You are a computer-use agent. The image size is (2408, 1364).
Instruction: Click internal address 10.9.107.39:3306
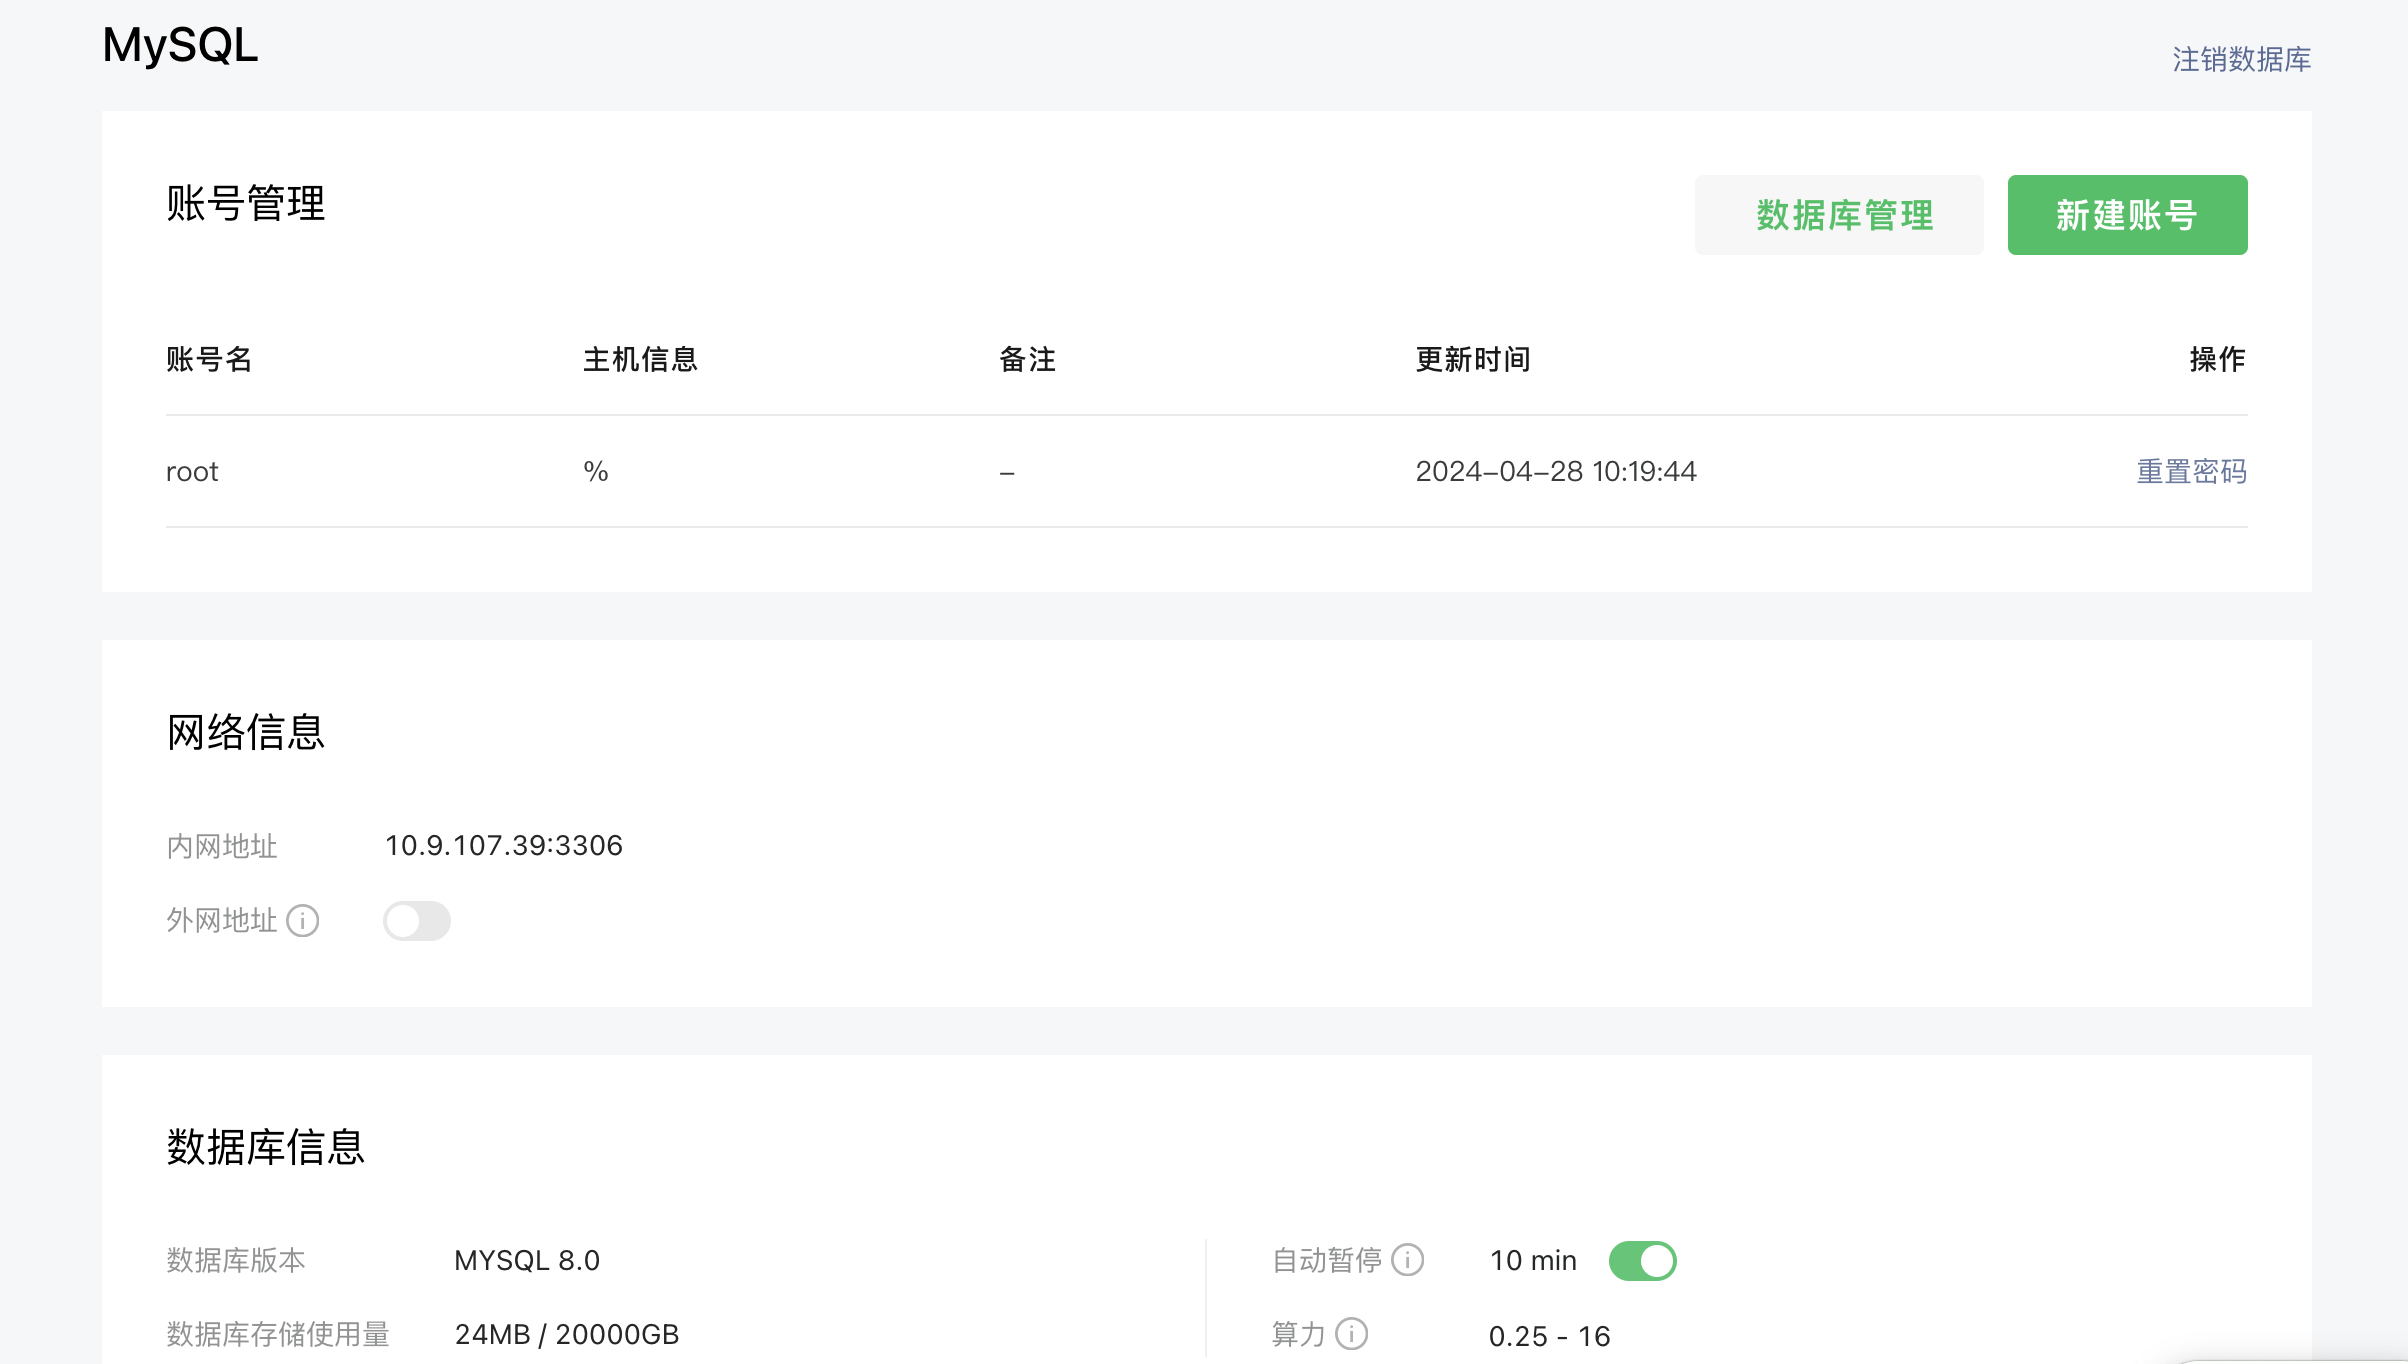click(504, 846)
